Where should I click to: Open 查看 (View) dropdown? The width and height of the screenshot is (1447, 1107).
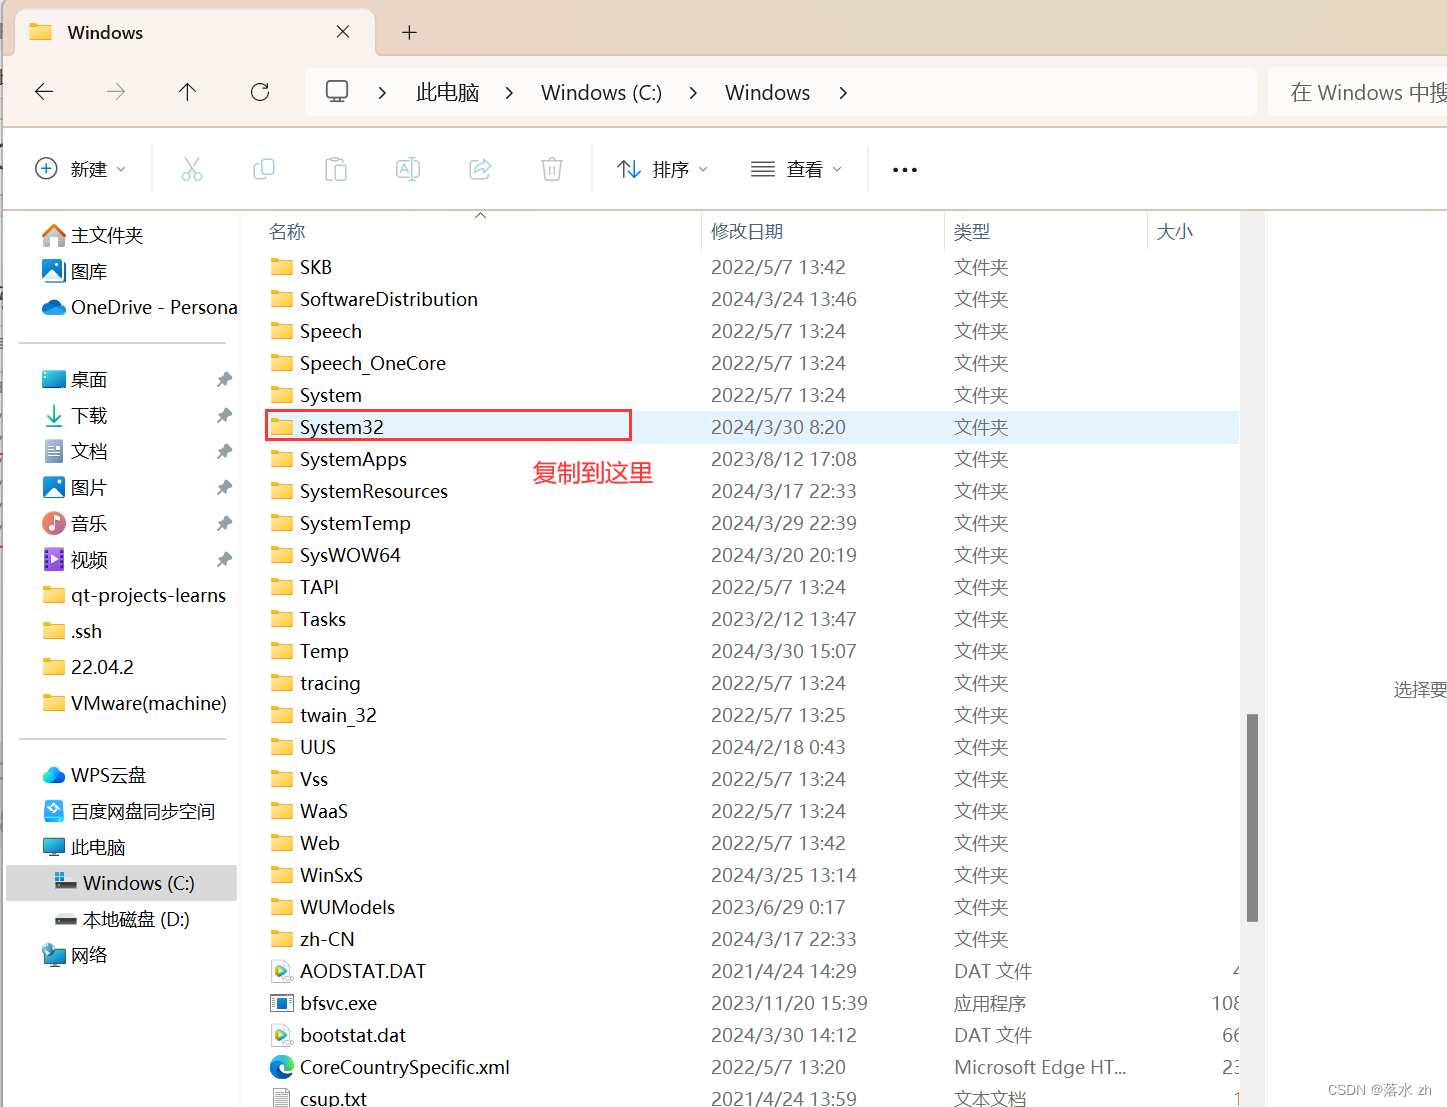pyautogui.click(x=797, y=169)
